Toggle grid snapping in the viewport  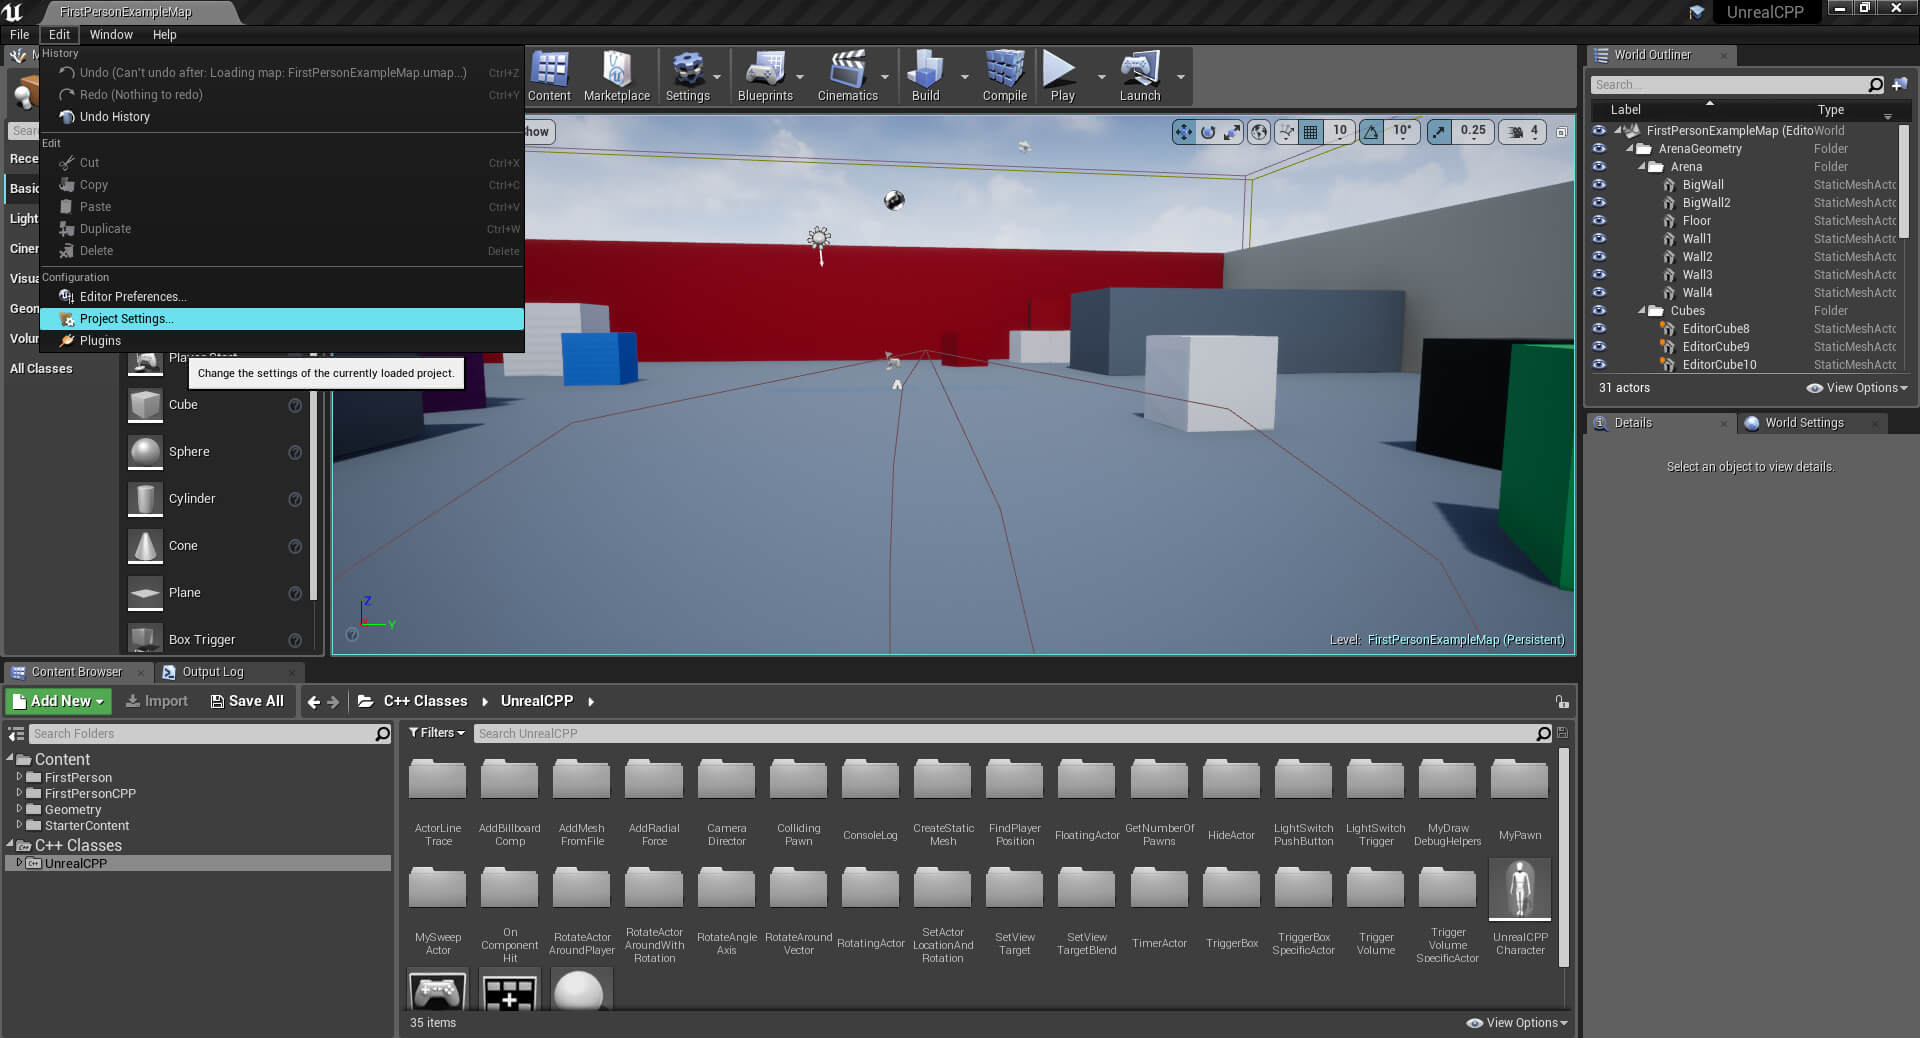coord(1312,131)
